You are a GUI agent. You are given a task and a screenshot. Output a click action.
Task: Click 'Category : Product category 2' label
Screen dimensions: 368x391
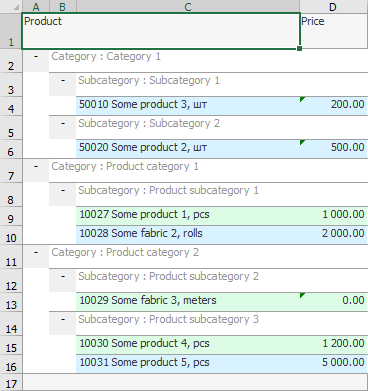pos(125,252)
